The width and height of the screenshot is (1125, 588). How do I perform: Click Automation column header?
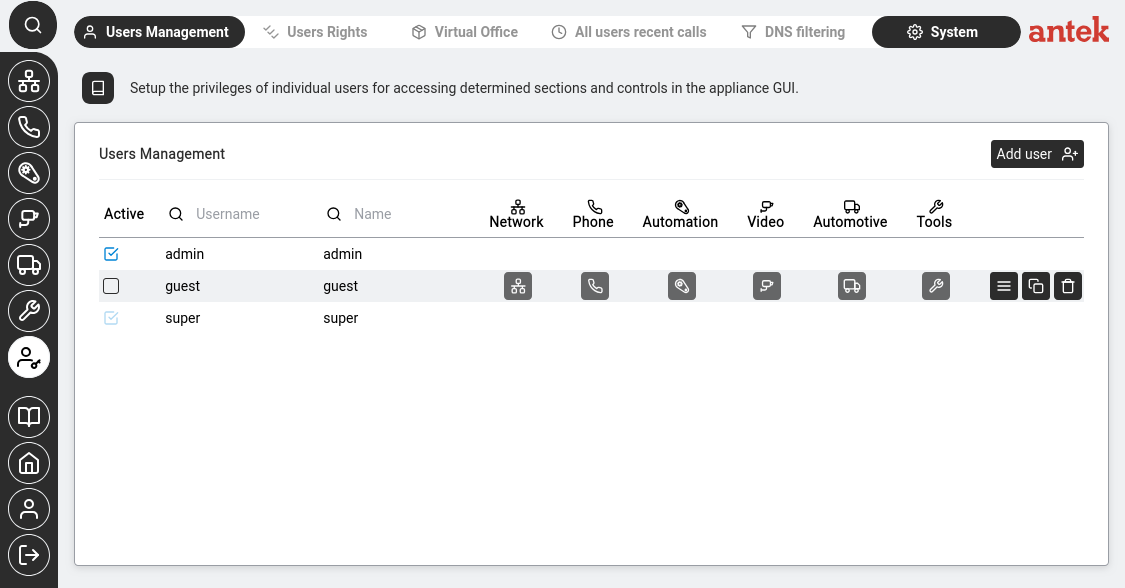(x=680, y=214)
